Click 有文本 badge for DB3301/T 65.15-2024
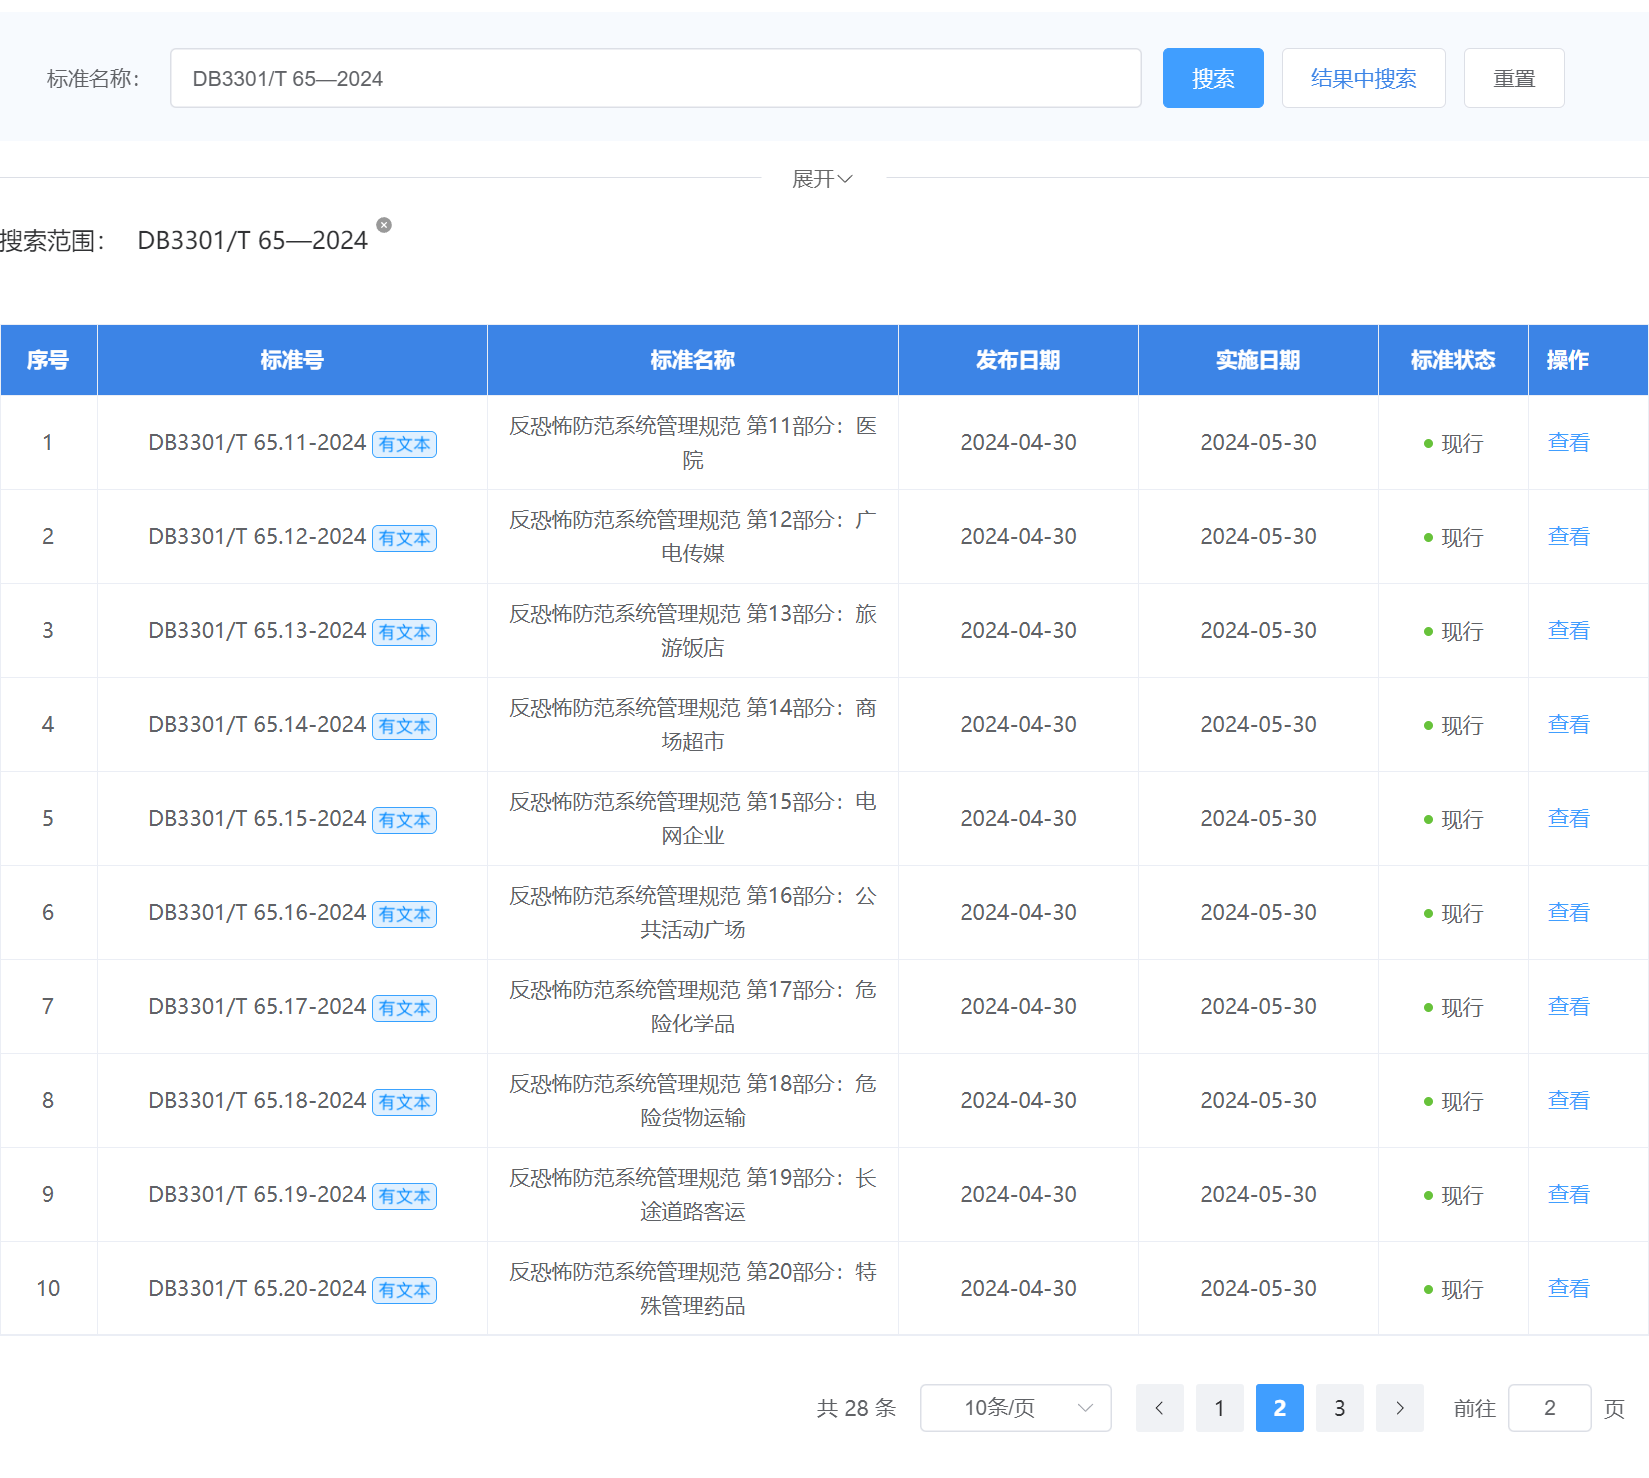This screenshot has height=1478, width=1649. [x=404, y=820]
